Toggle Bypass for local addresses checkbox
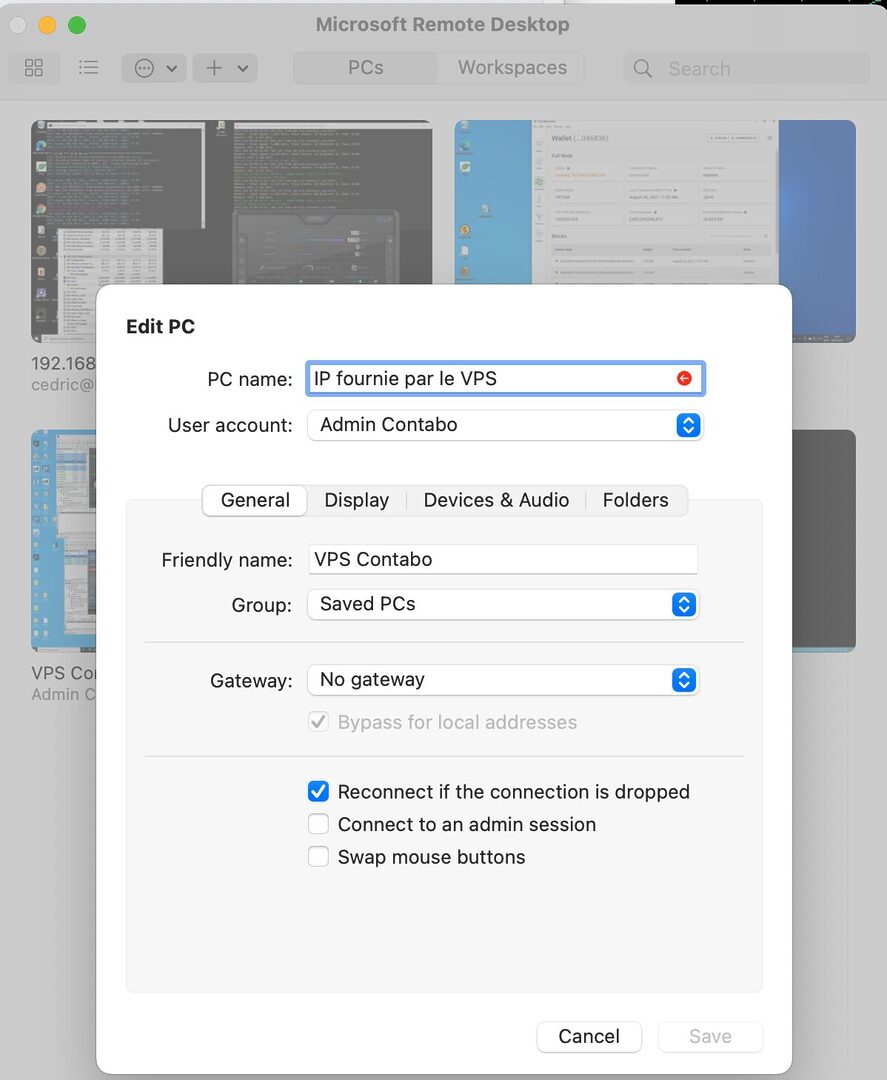The image size is (887, 1080). point(318,722)
